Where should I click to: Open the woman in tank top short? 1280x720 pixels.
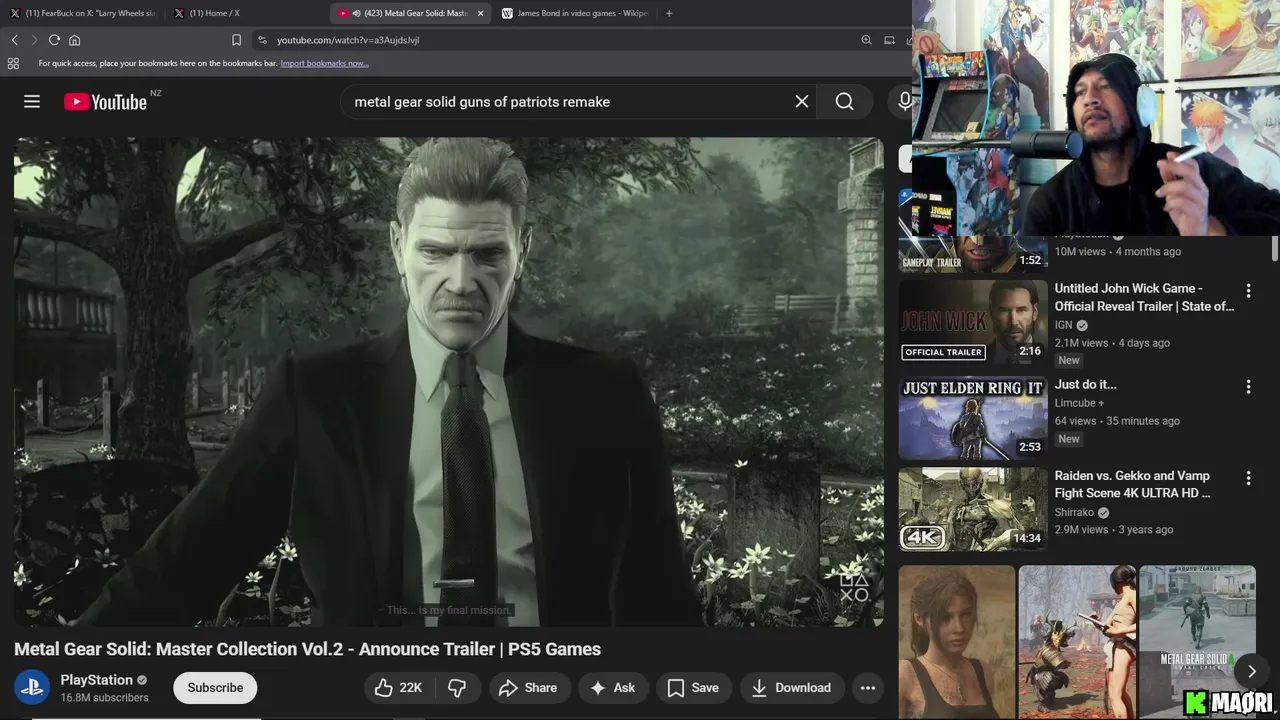(x=957, y=642)
